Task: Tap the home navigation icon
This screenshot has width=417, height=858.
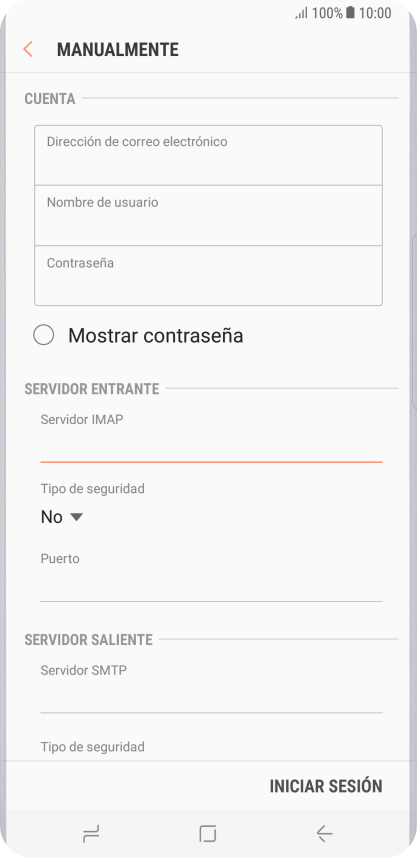Action: [x=208, y=833]
